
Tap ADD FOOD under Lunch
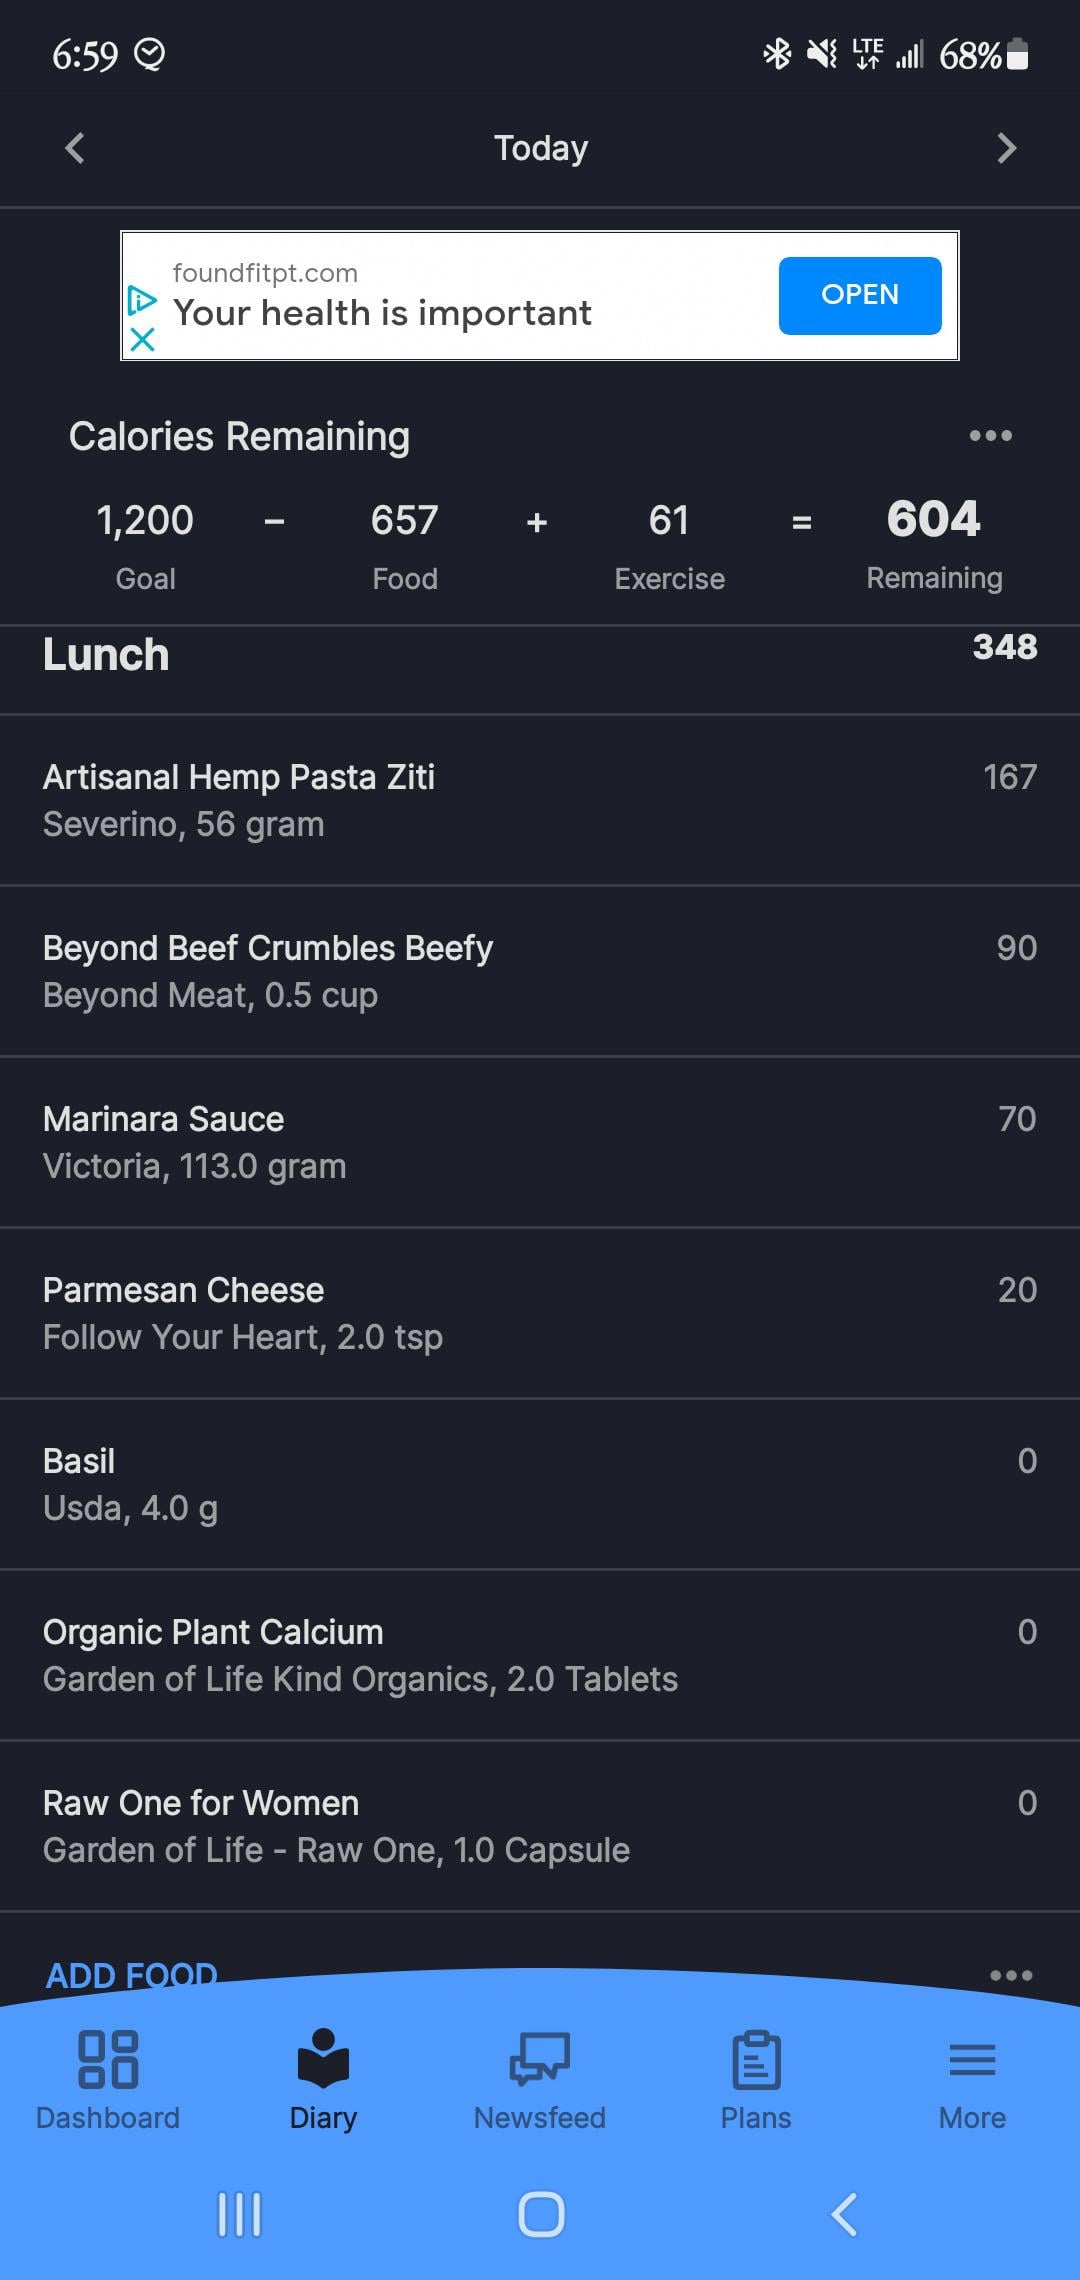[132, 1975]
